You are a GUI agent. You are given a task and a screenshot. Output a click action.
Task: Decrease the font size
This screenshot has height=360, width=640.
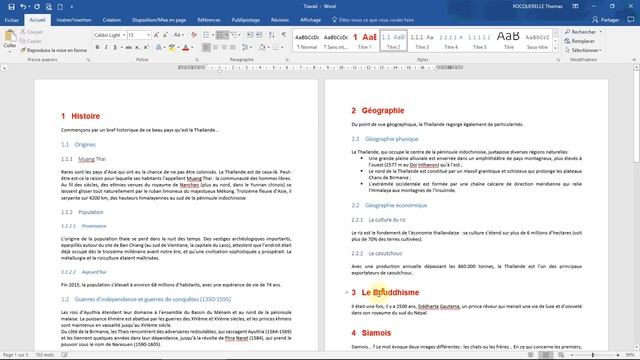click(x=165, y=35)
